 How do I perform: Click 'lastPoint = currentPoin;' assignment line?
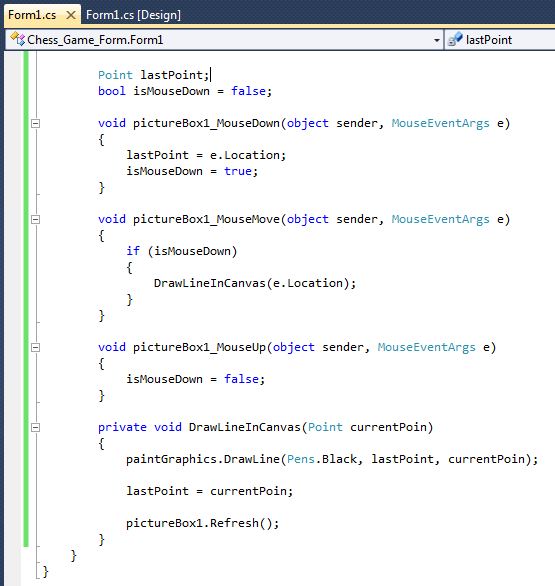209,491
